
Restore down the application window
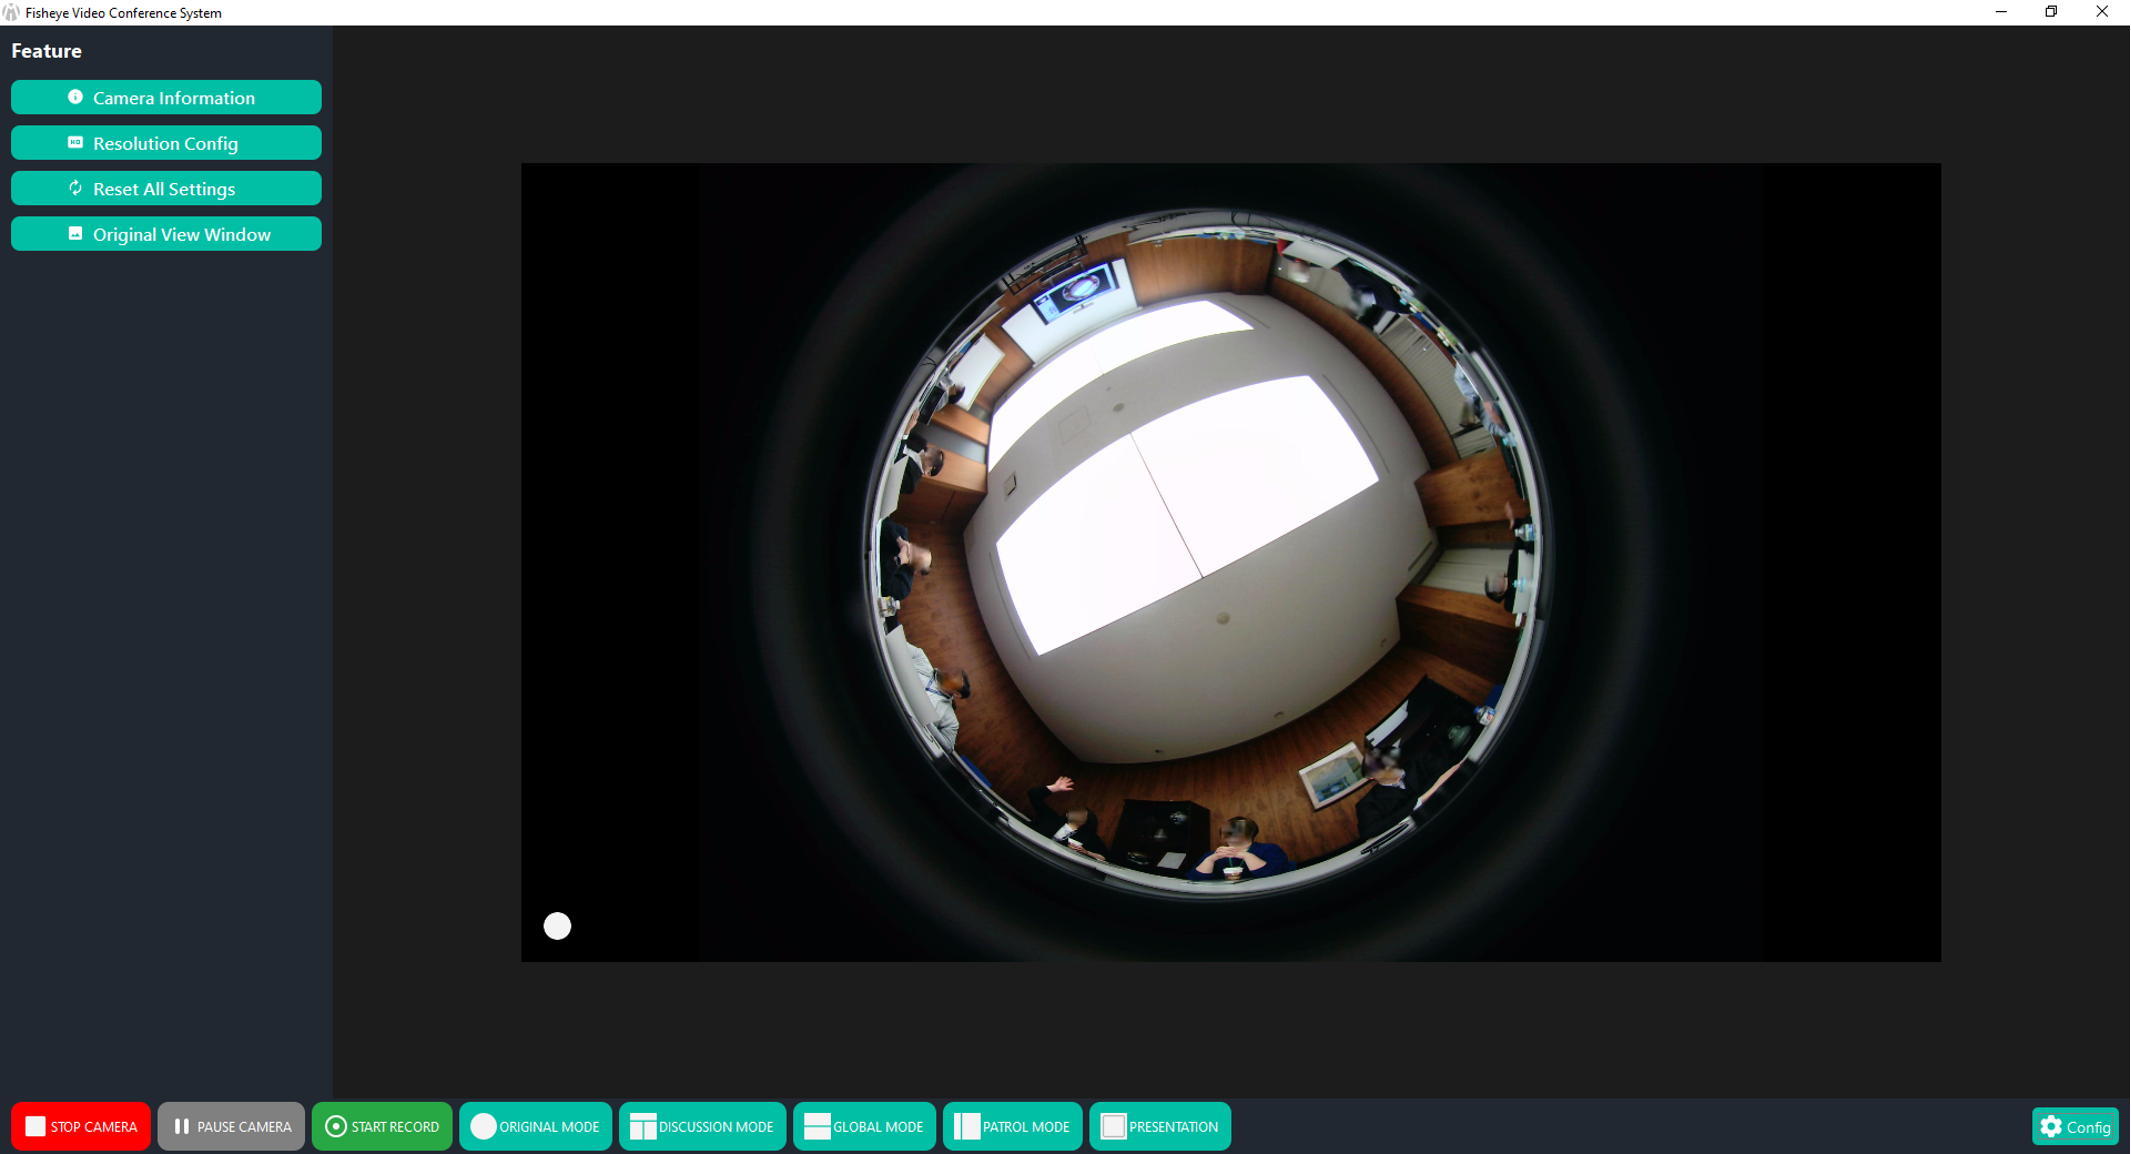point(2051,12)
